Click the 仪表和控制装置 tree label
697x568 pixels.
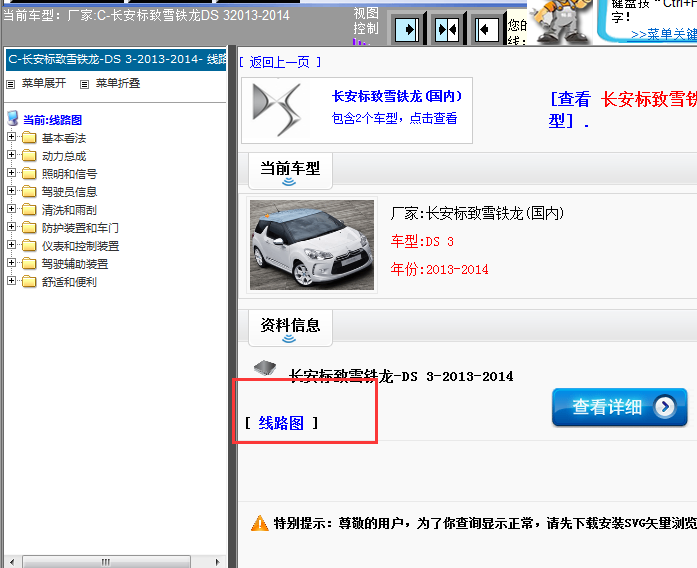pyautogui.click(x=80, y=246)
